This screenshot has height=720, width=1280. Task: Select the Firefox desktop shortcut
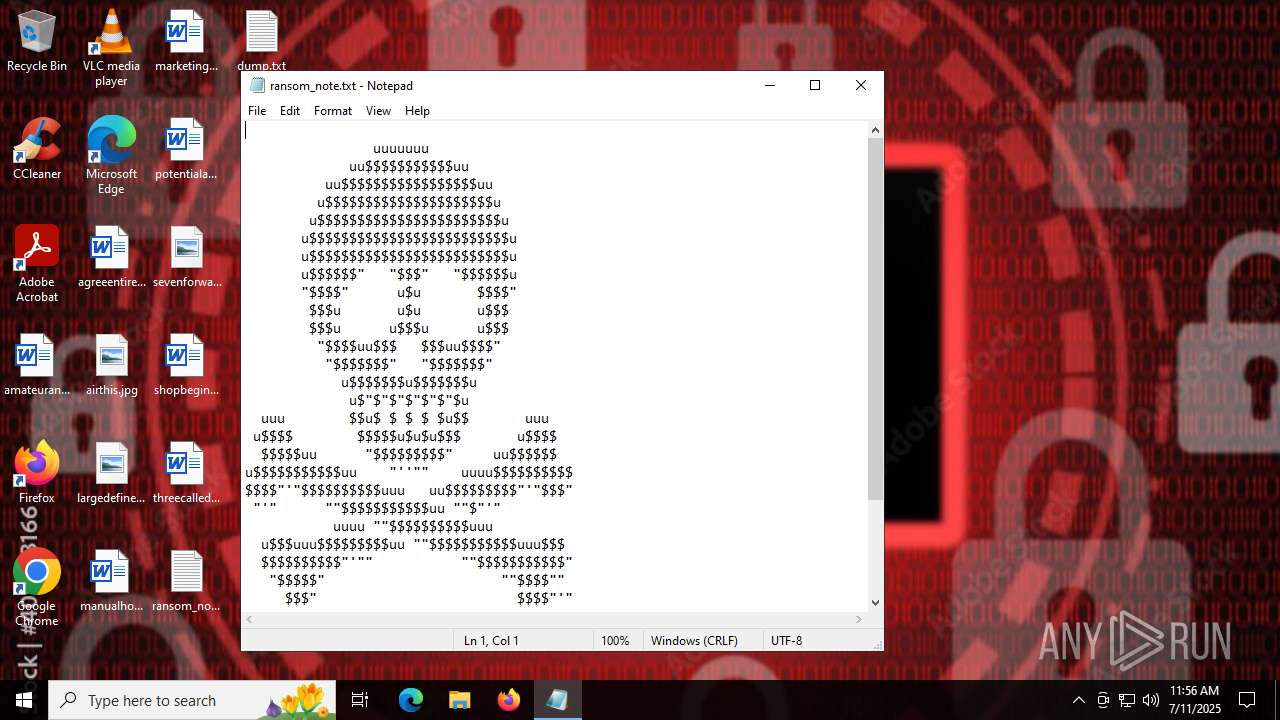click(37, 474)
